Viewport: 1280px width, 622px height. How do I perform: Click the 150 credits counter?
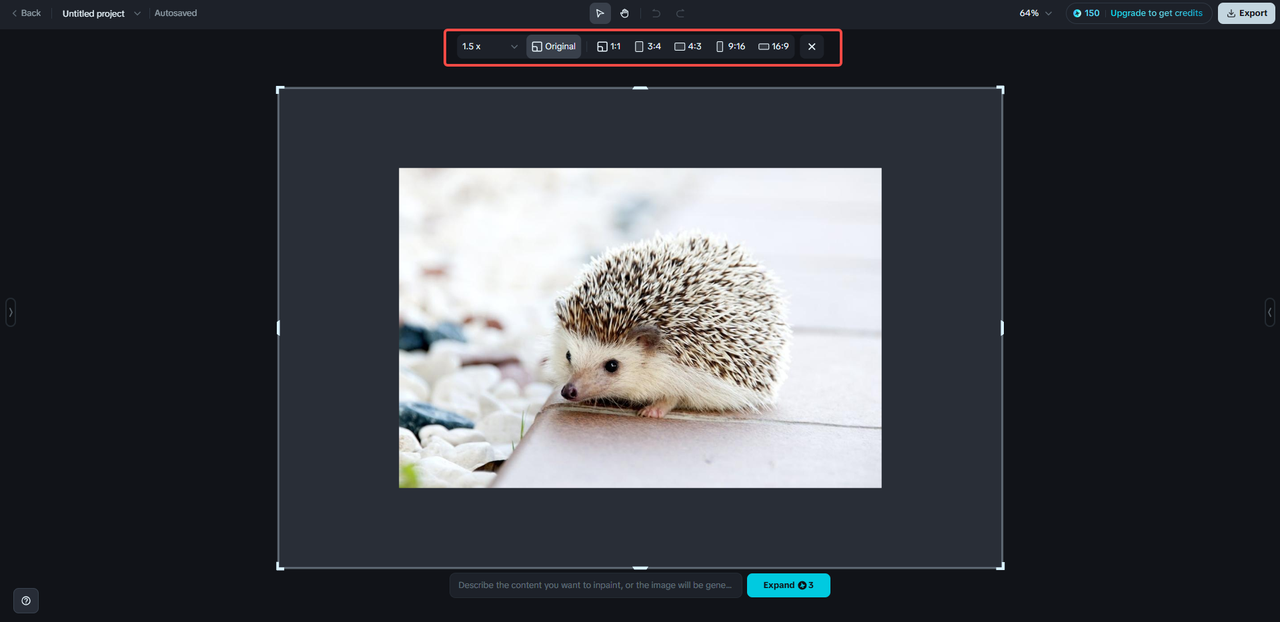(x=1086, y=13)
